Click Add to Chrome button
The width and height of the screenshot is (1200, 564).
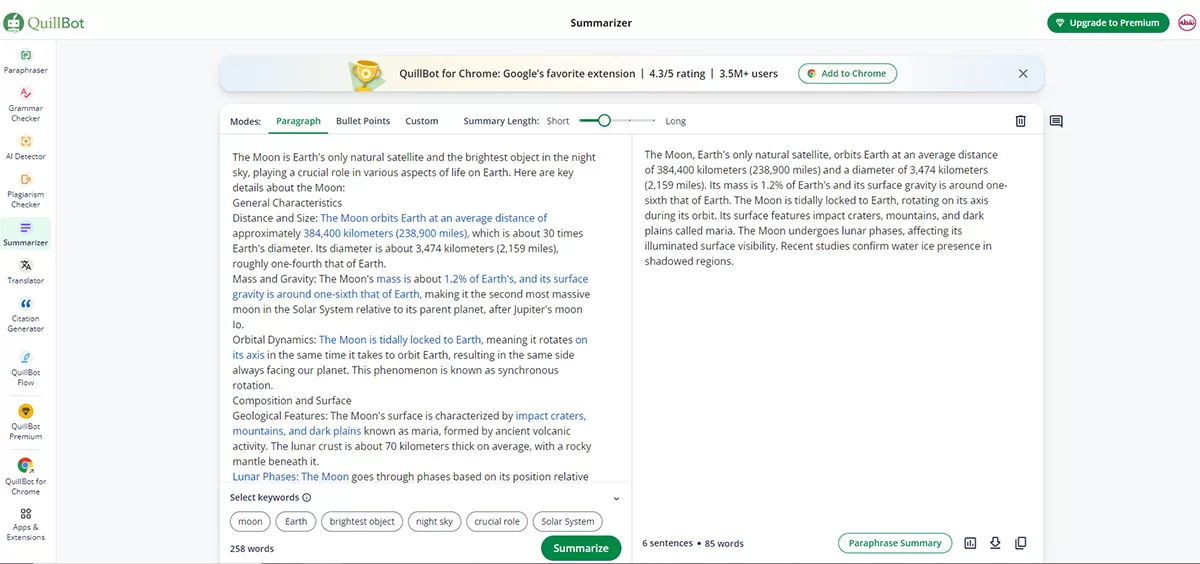coord(847,73)
